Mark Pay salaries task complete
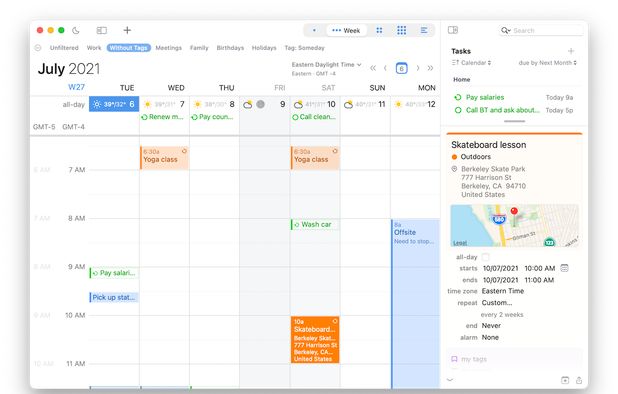Viewport: 618px width, 394px height. [458, 97]
